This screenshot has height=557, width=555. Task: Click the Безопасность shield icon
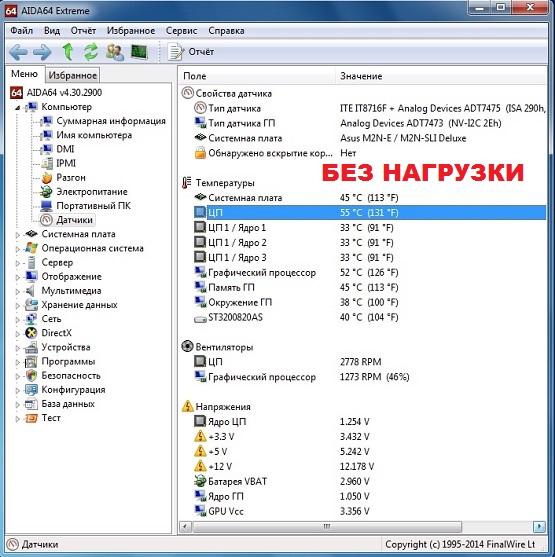[31, 375]
